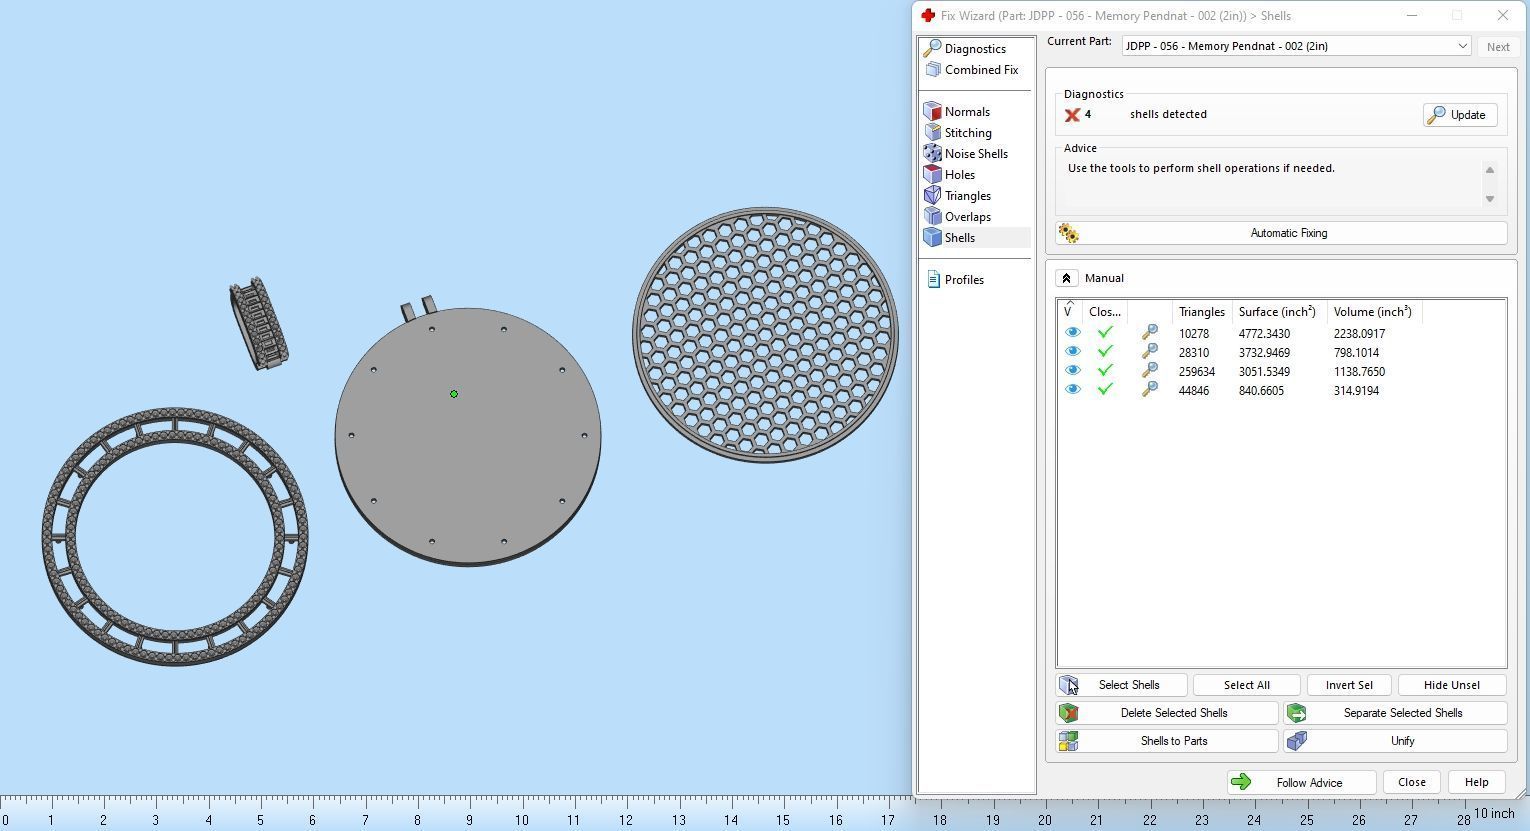Click the closed checkmark of the 259634-triangle shell

pyautogui.click(x=1105, y=371)
